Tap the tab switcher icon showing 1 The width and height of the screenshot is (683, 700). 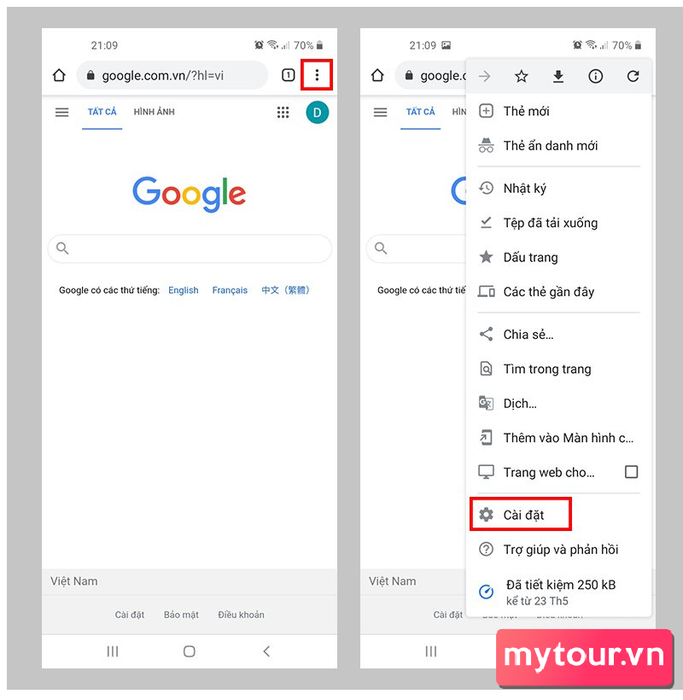[288, 75]
